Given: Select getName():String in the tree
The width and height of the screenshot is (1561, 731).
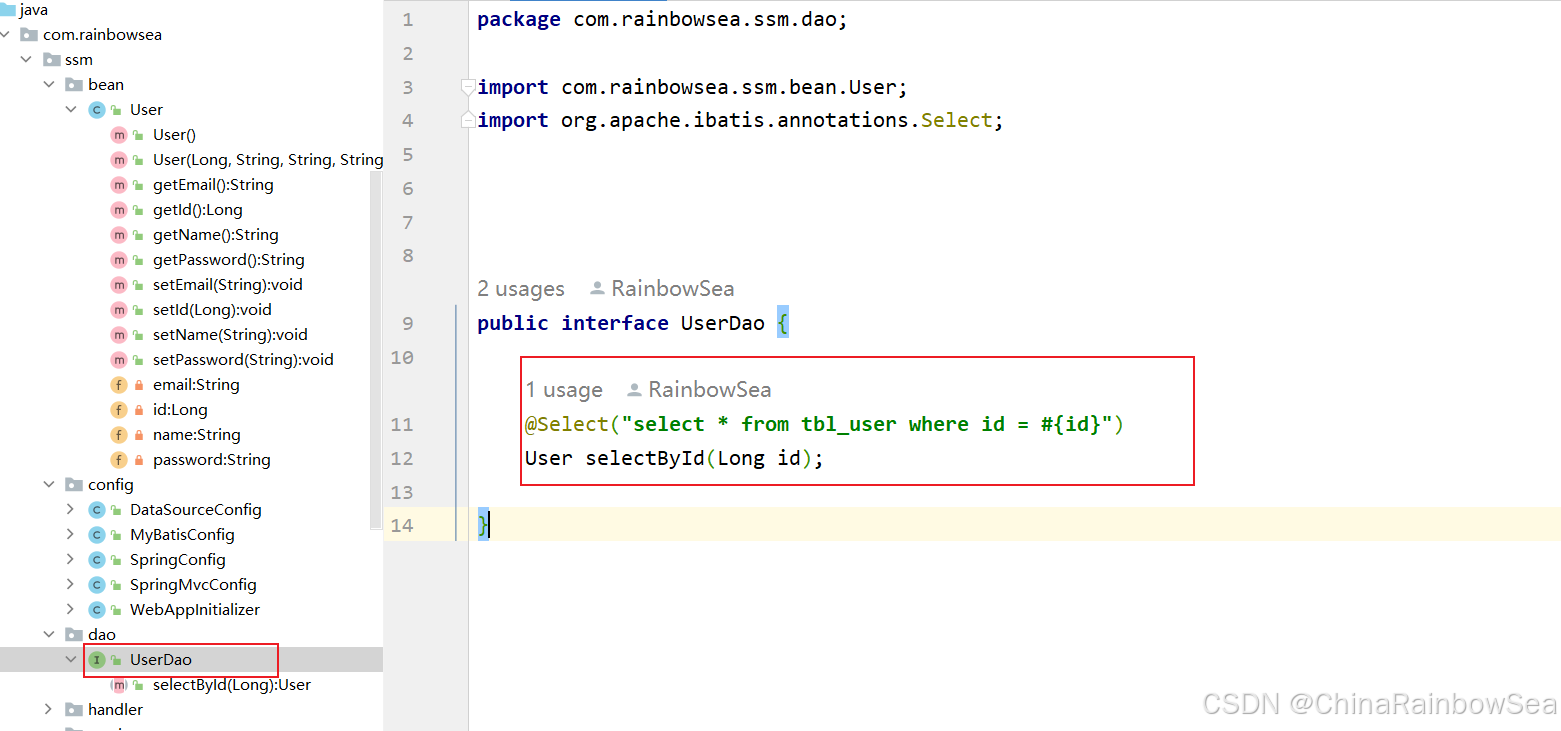Looking at the screenshot, I should point(215,235).
